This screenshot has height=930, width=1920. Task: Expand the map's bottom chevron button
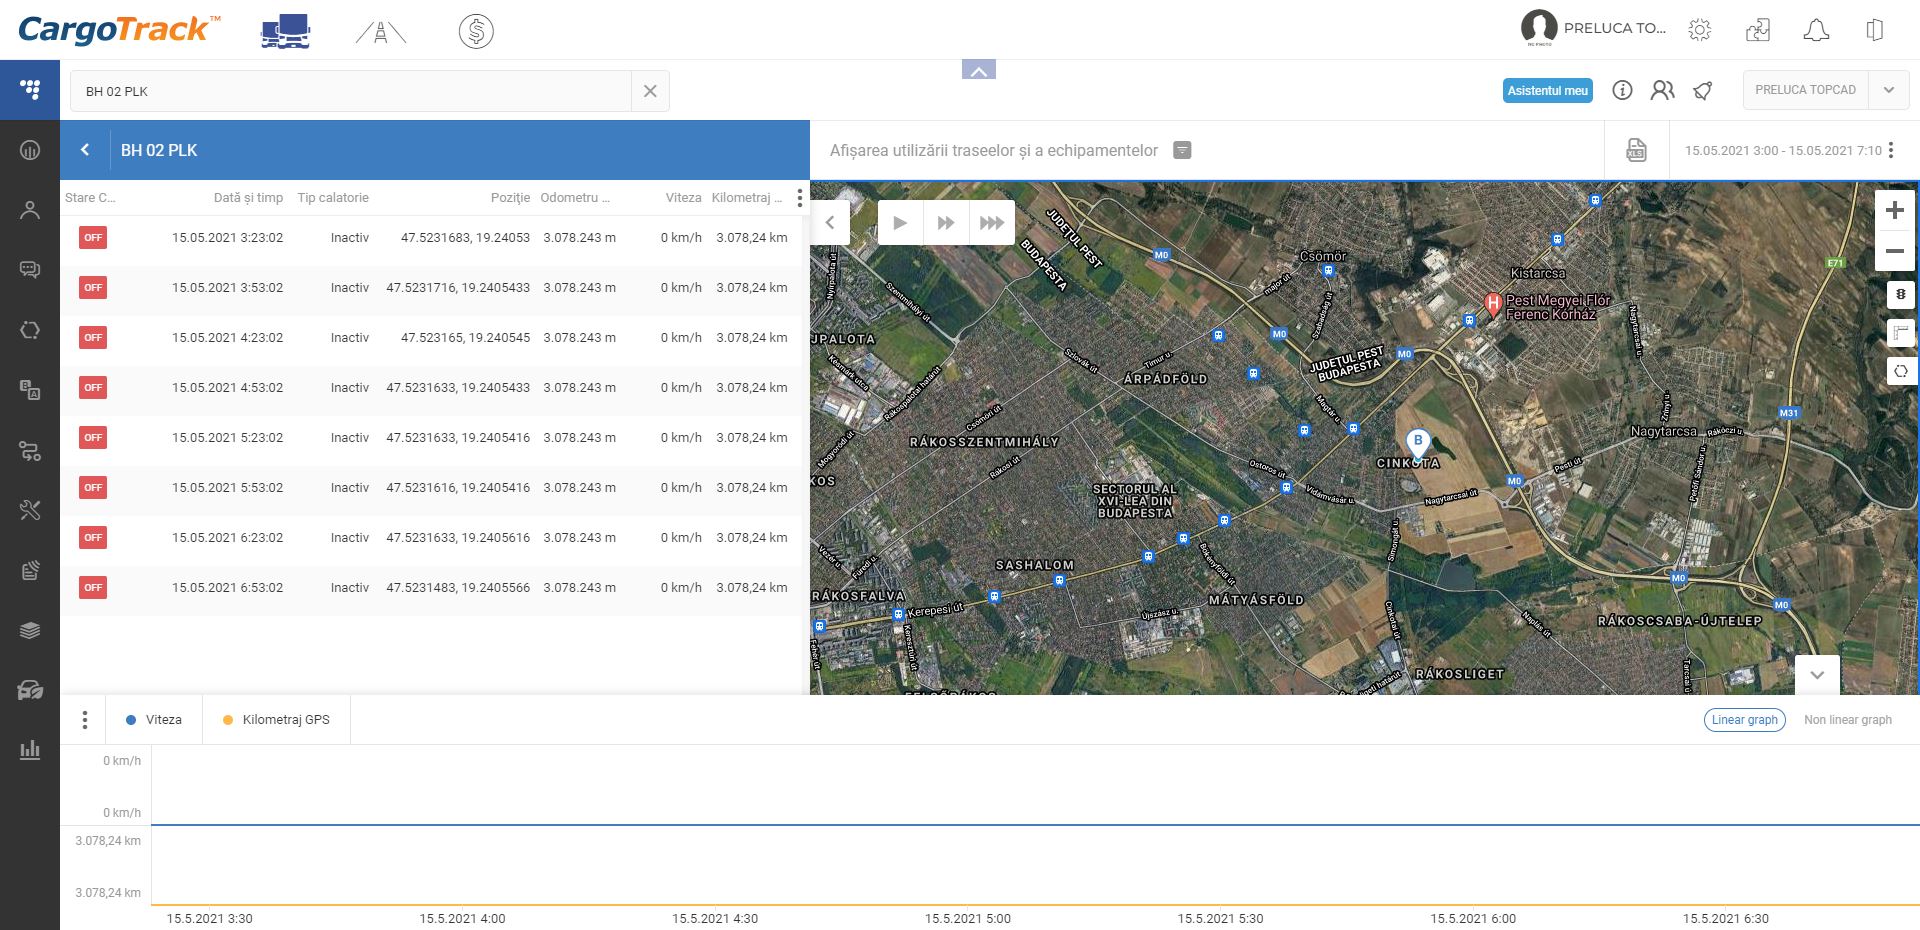[x=1817, y=675]
